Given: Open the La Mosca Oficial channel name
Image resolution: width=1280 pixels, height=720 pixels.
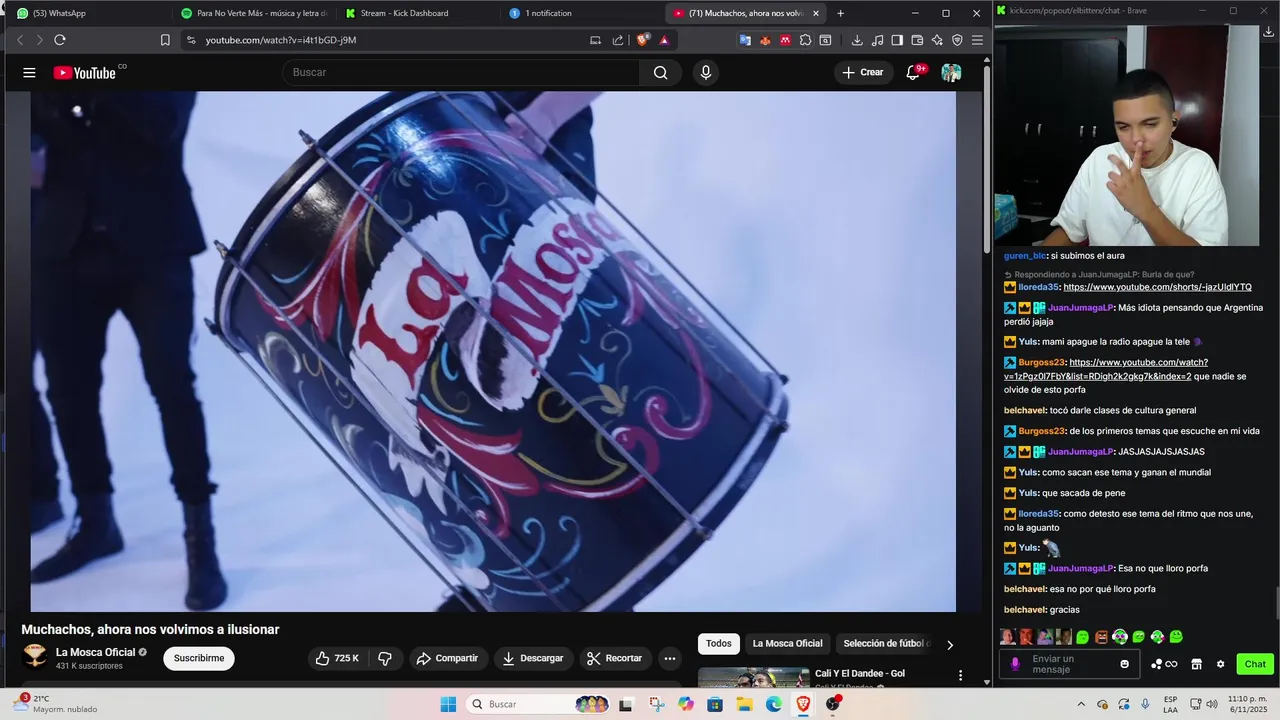Looking at the screenshot, I should tap(95, 652).
